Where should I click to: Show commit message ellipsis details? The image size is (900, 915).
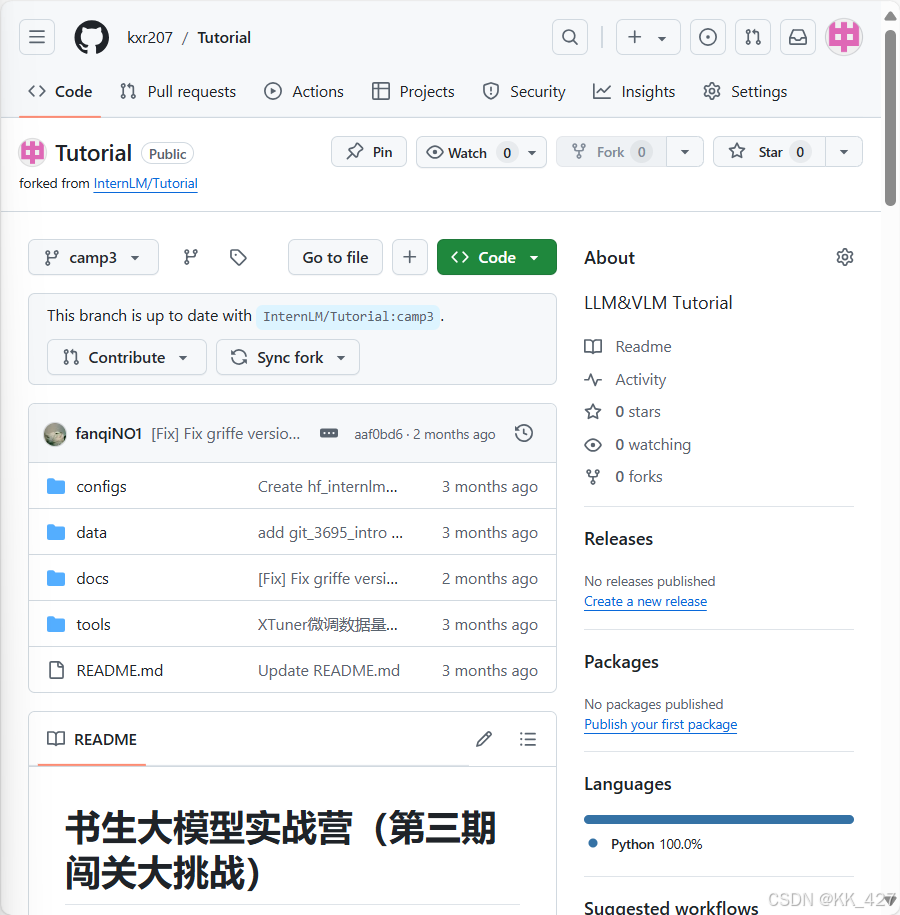pyautogui.click(x=329, y=434)
